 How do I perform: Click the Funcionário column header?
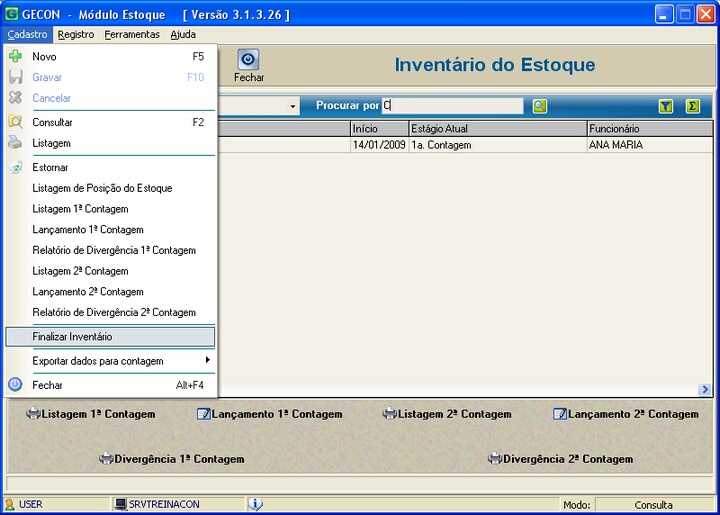point(650,129)
